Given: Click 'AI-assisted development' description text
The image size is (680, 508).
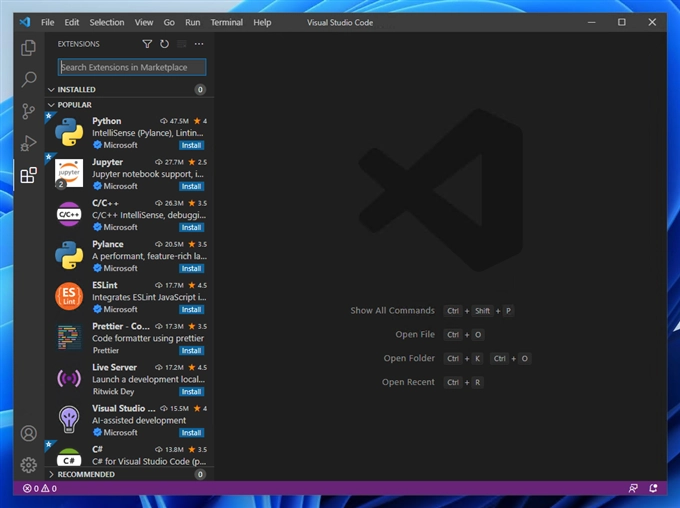Looking at the screenshot, I should (139, 420).
